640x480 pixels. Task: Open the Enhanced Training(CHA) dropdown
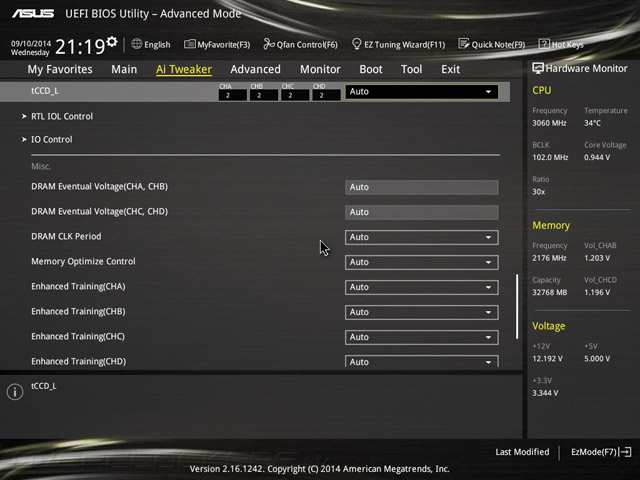(422, 287)
